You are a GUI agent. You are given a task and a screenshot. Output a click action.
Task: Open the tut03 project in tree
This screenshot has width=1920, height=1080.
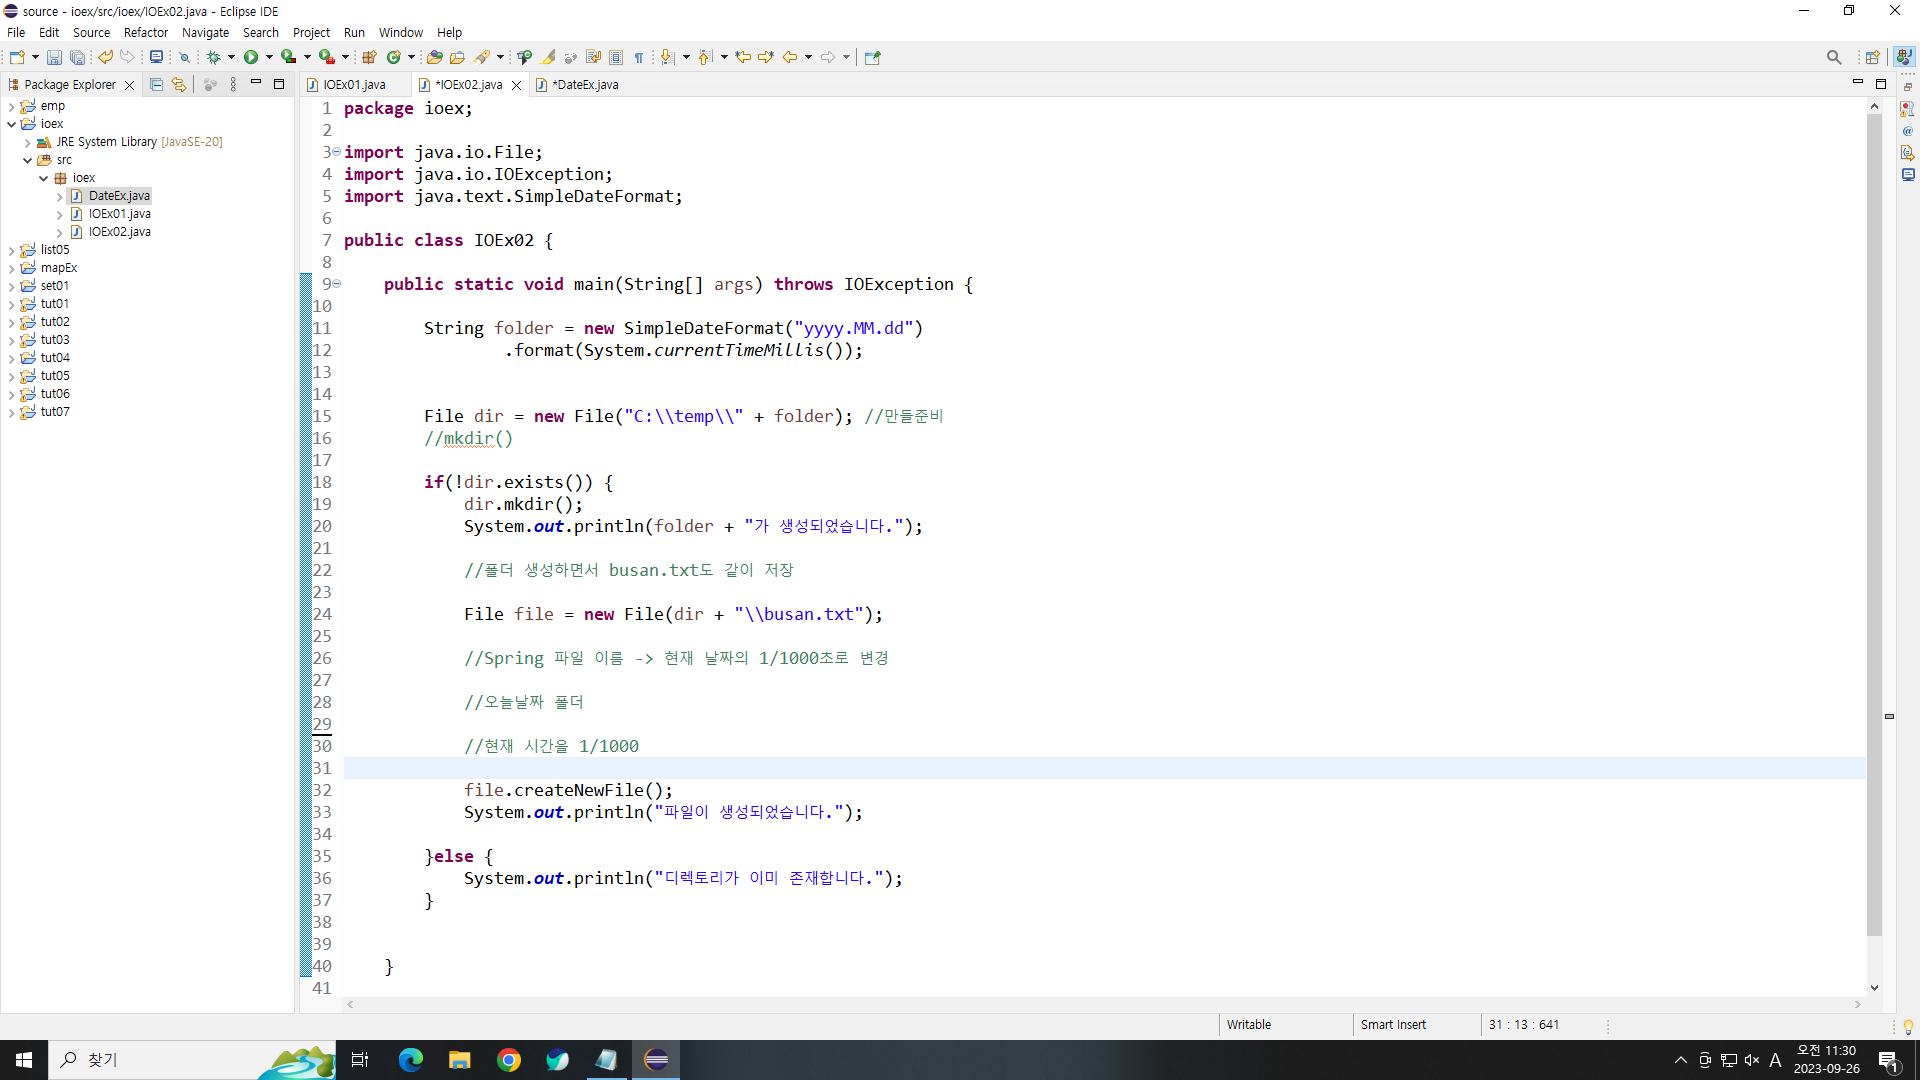[x=55, y=340]
